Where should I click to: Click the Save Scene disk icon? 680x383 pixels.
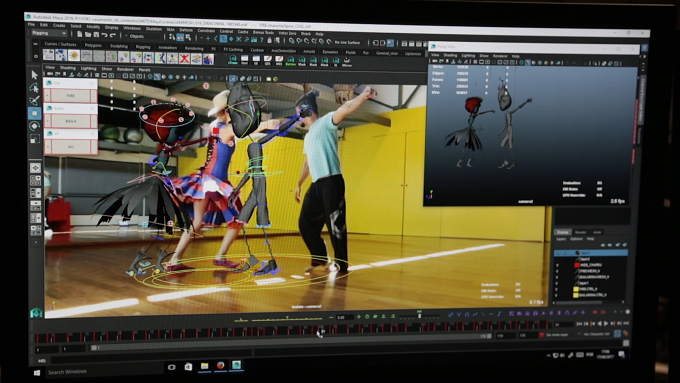click(96, 35)
